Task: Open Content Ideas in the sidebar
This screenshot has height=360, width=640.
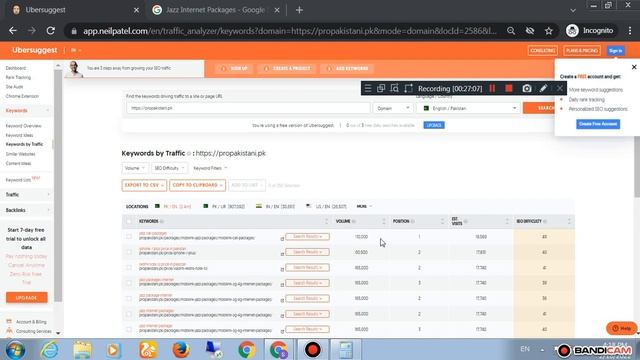Action: (x=18, y=164)
